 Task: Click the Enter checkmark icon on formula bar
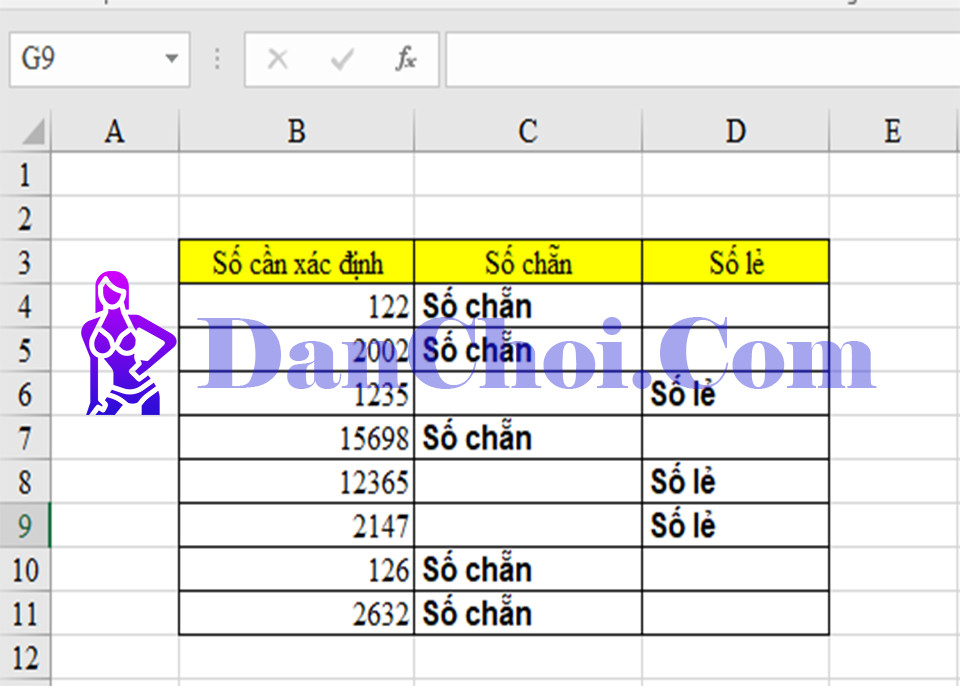pos(340,59)
